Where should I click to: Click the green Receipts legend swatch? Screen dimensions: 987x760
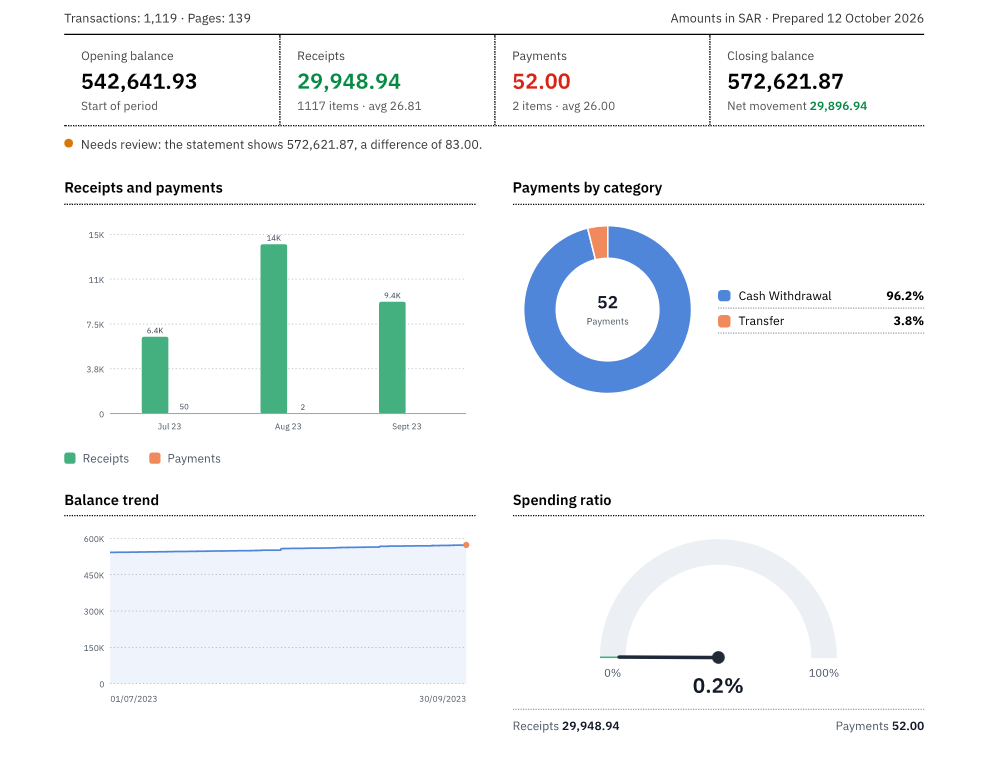70,458
